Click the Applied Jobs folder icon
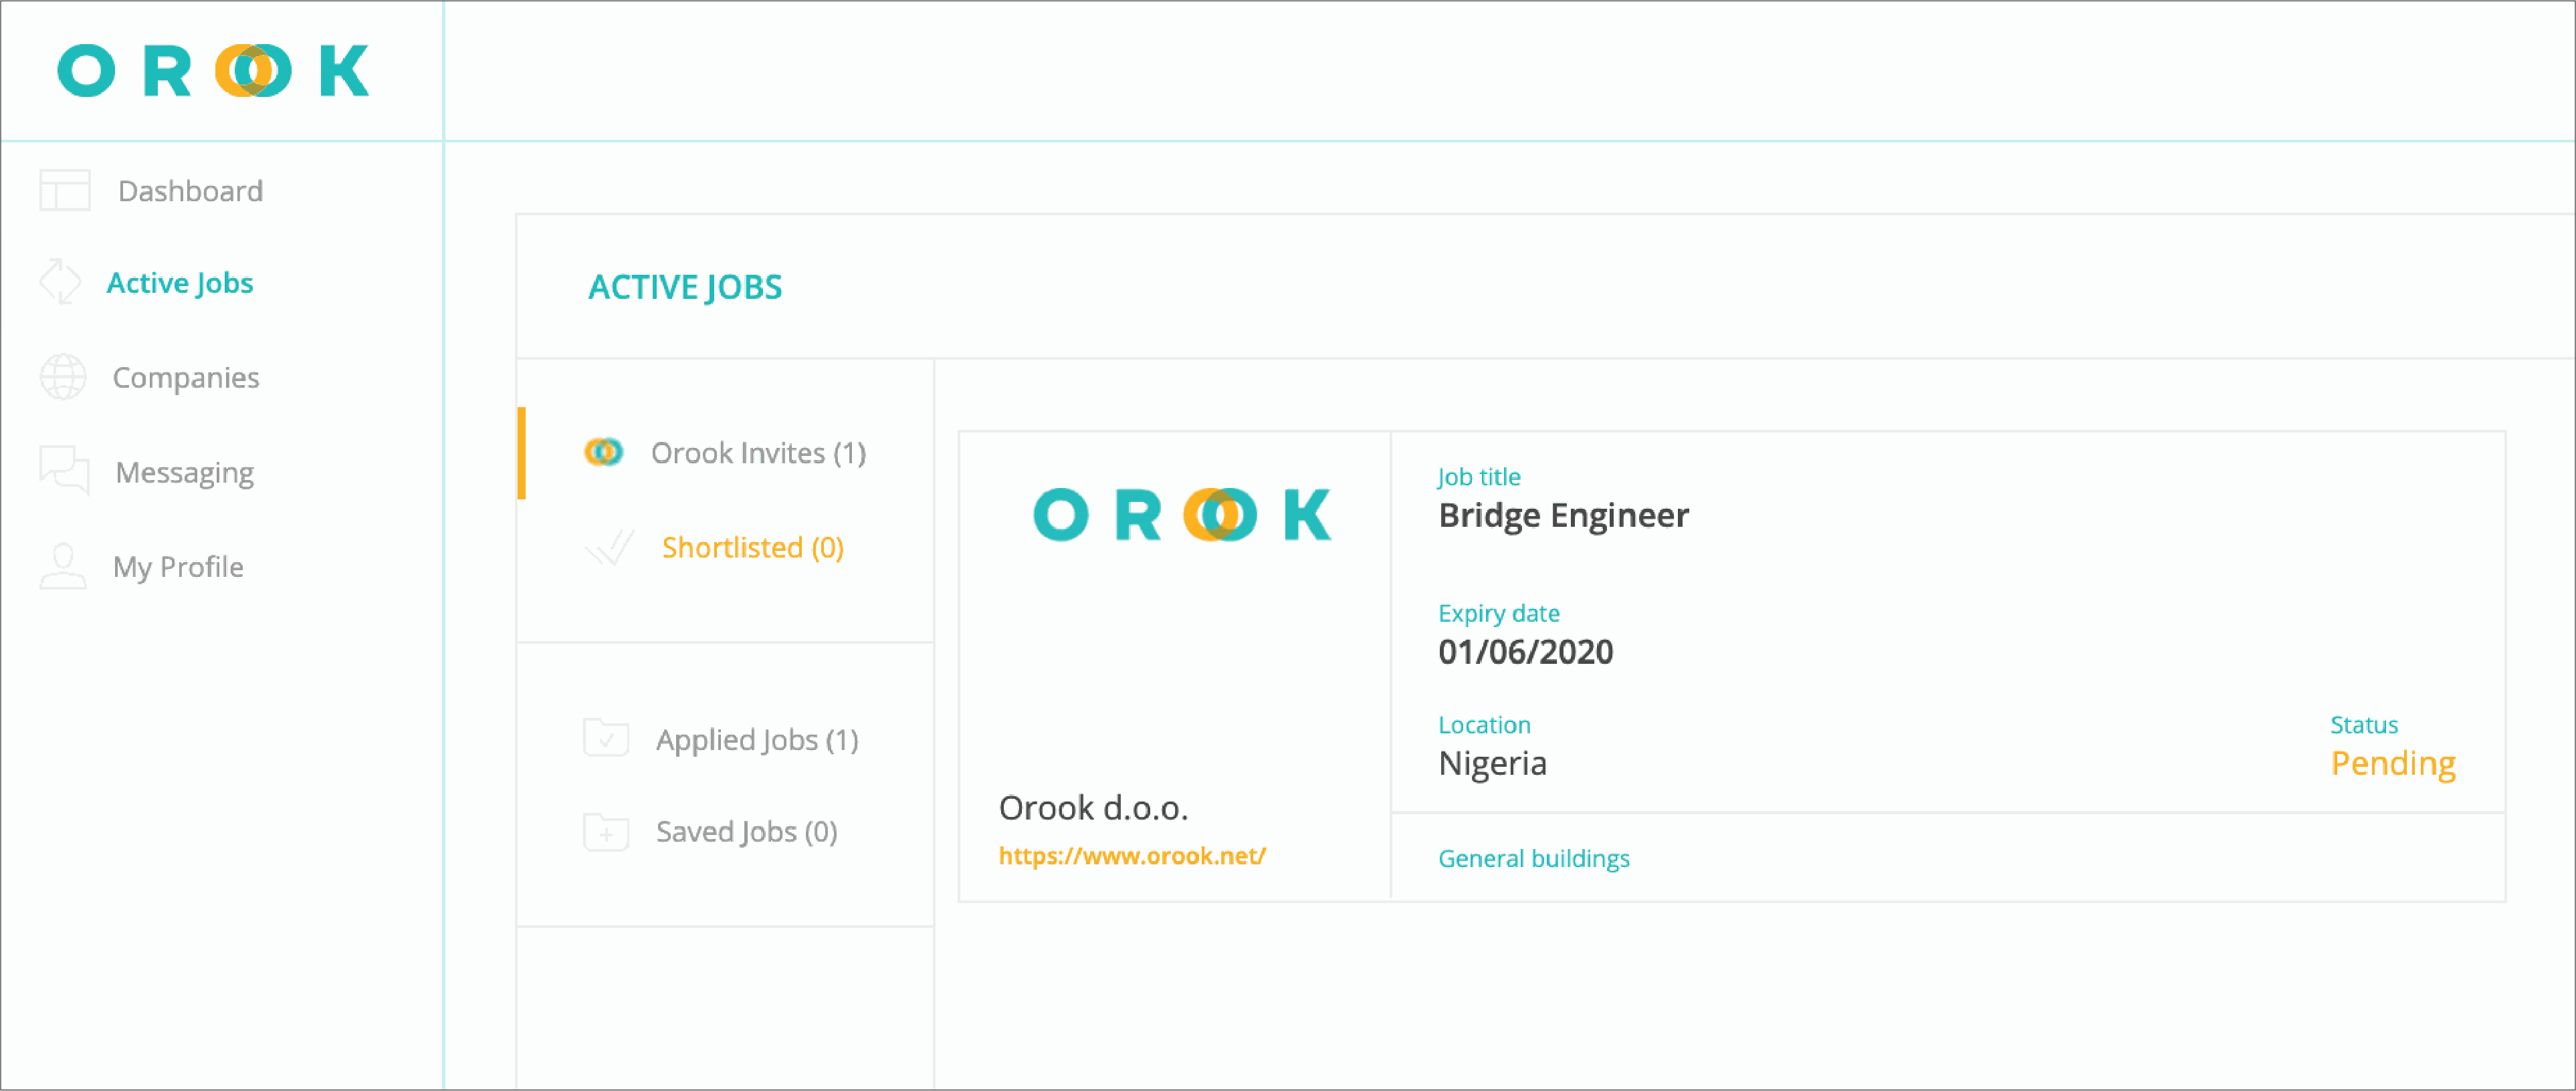 pyautogui.click(x=606, y=738)
